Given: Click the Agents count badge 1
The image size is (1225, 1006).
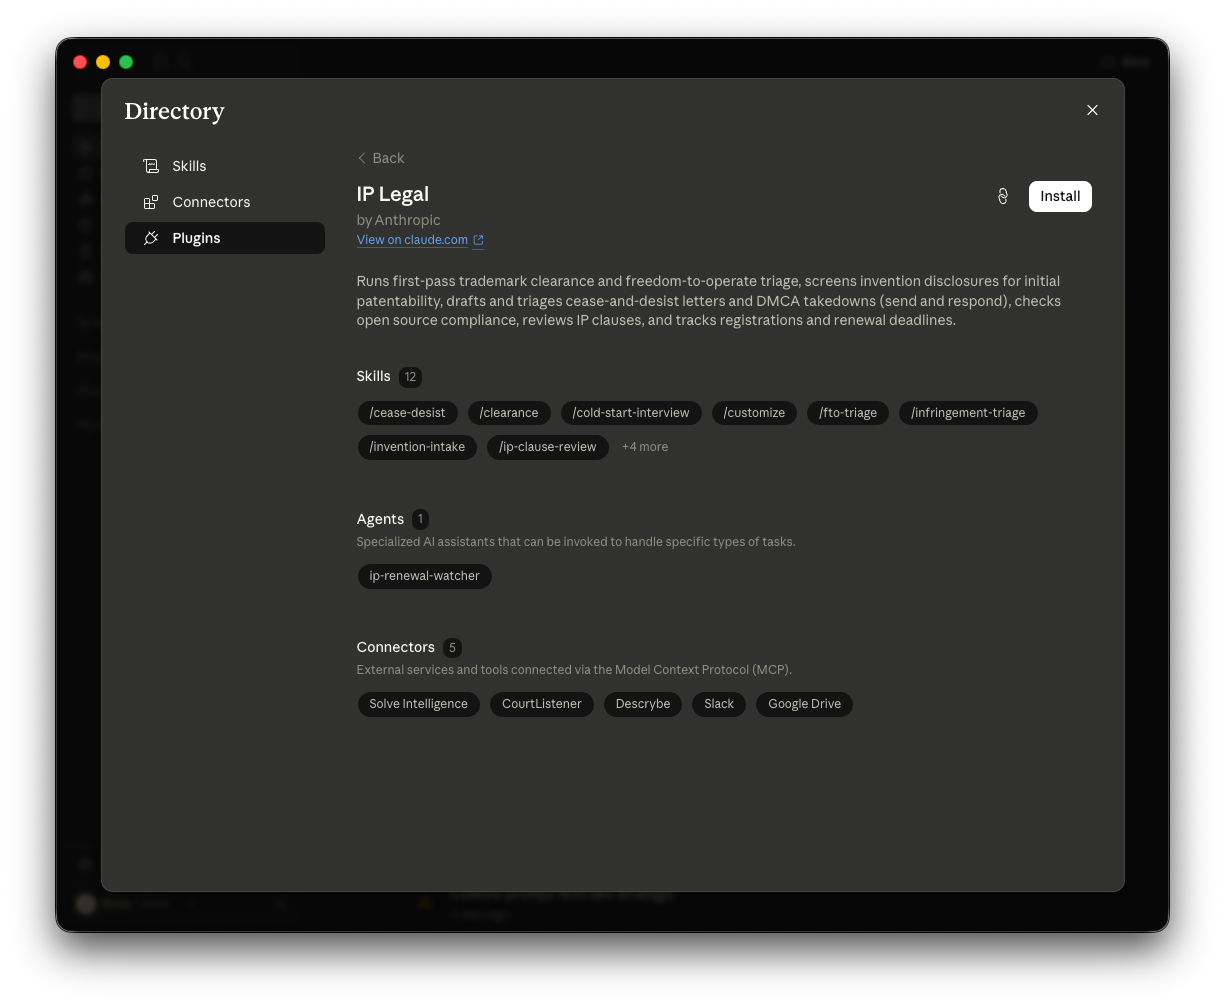Looking at the screenshot, I should click(420, 519).
